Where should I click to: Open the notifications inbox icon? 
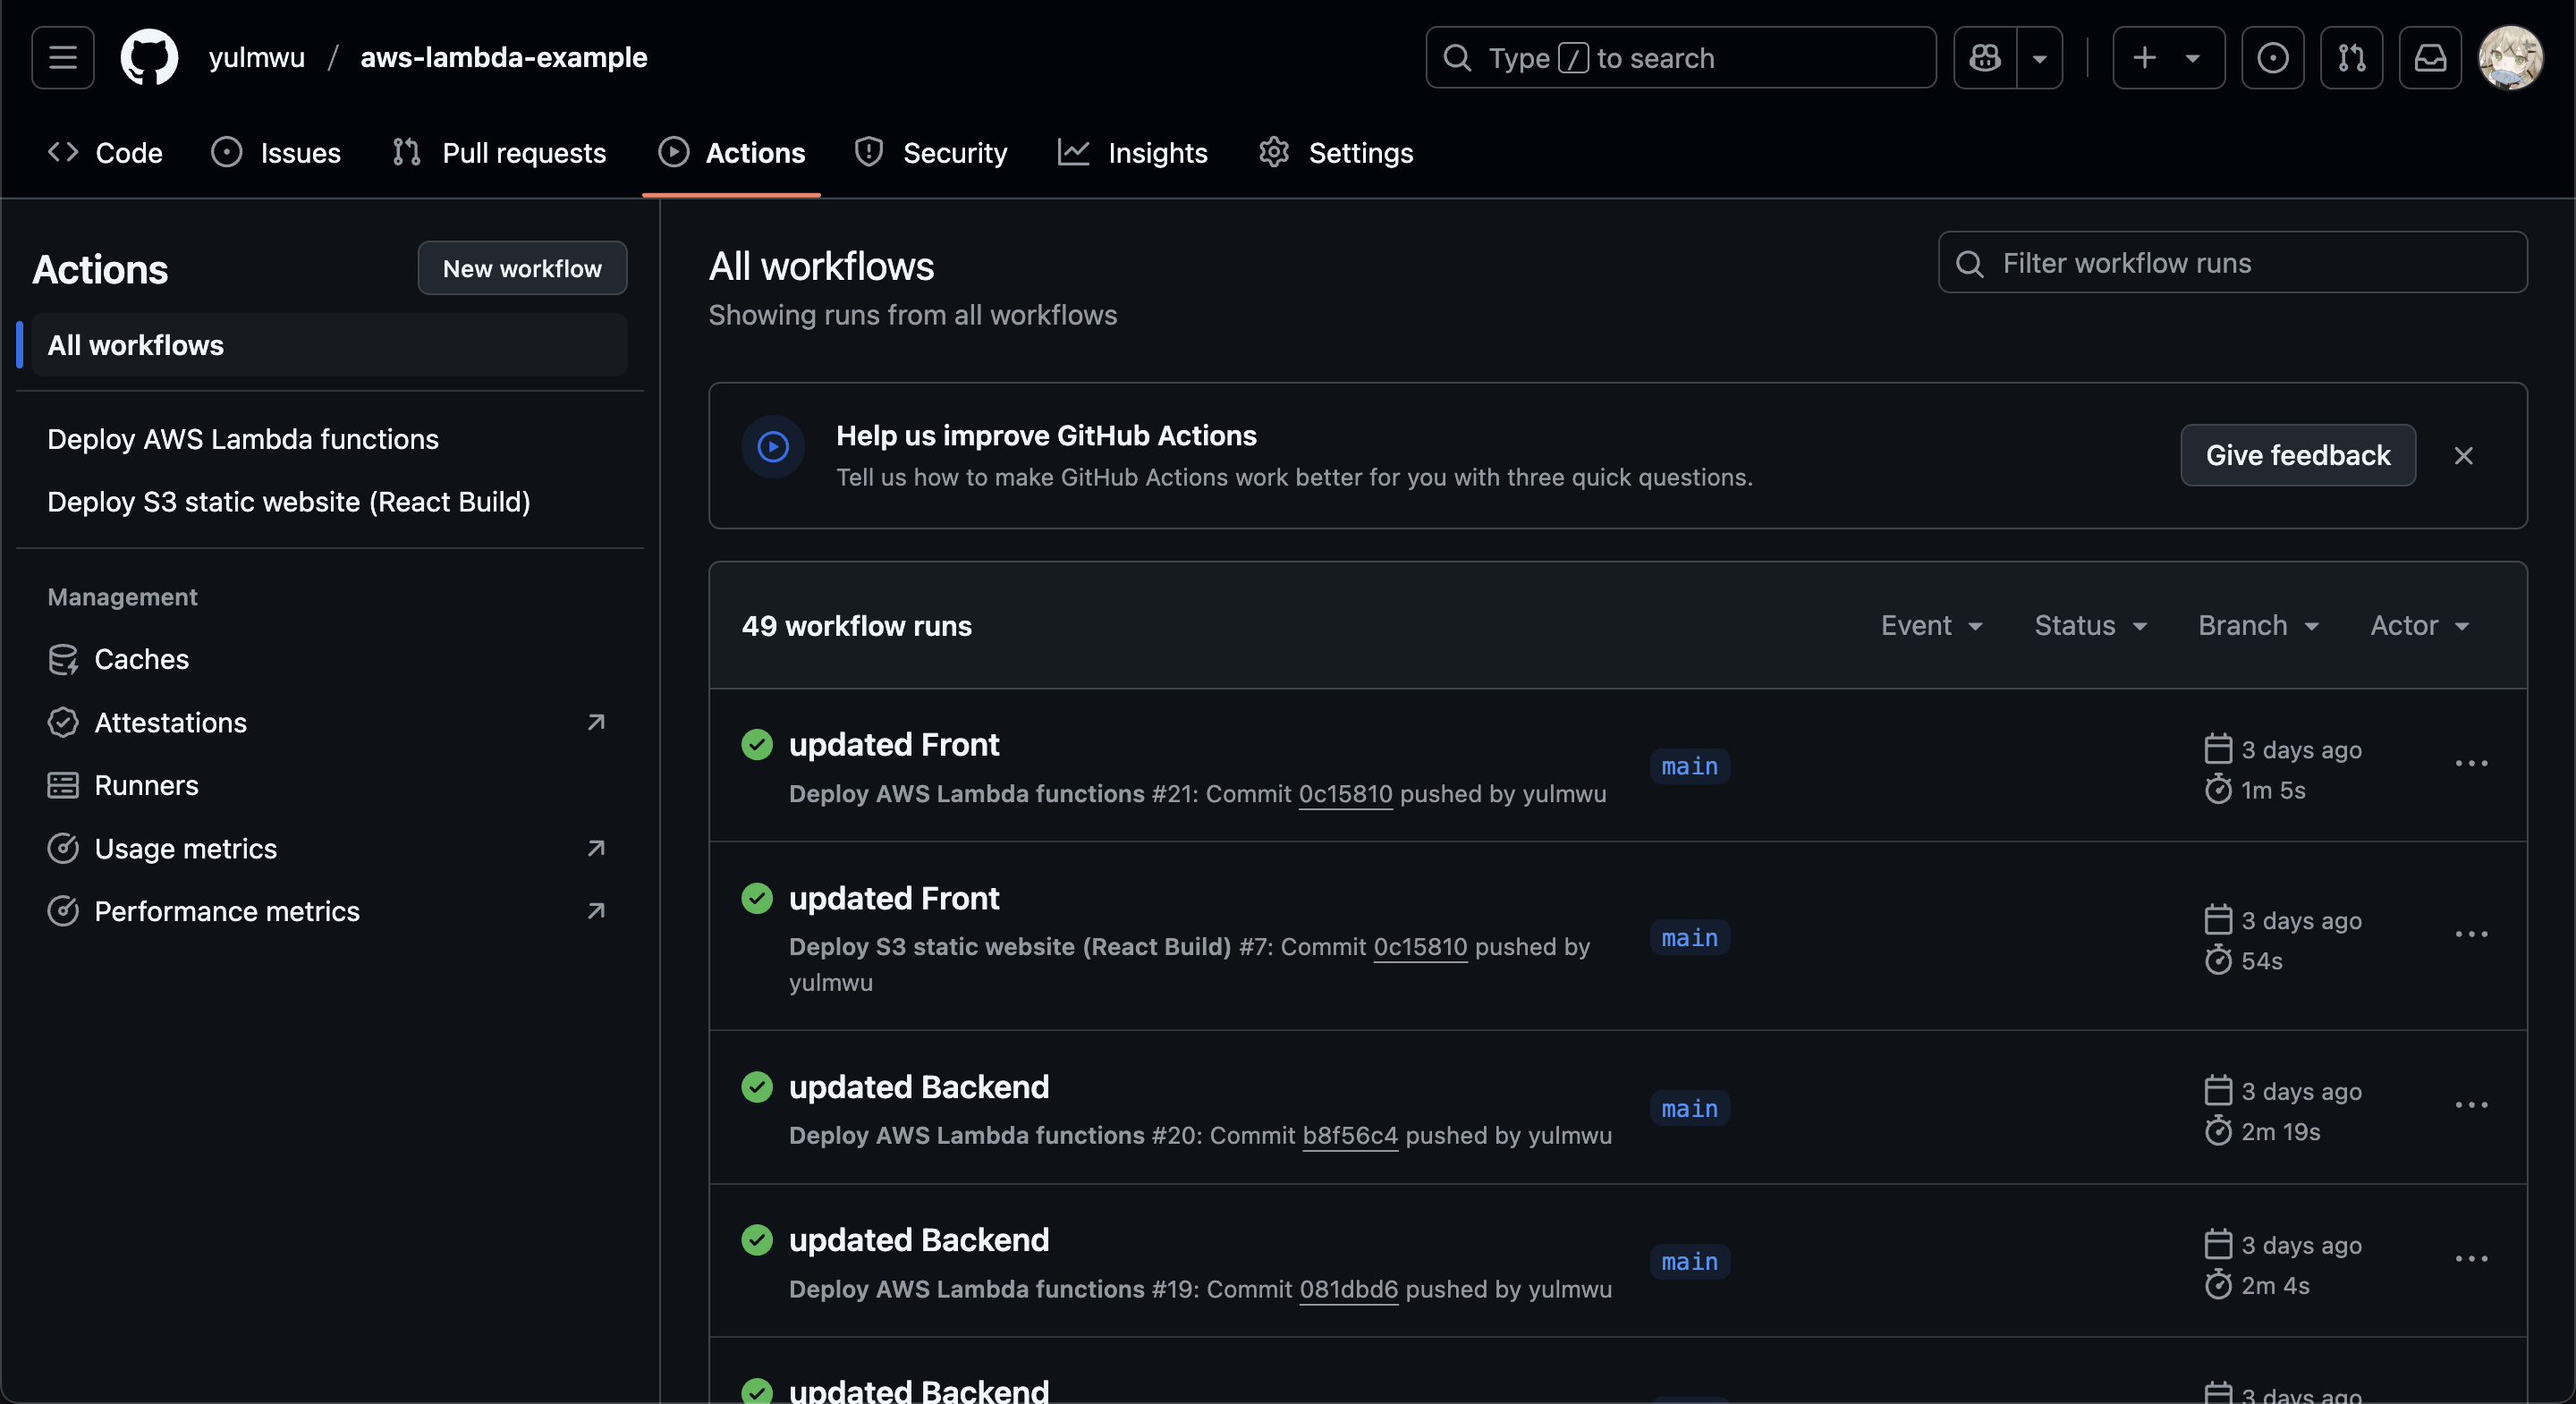(x=2430, y=58)
